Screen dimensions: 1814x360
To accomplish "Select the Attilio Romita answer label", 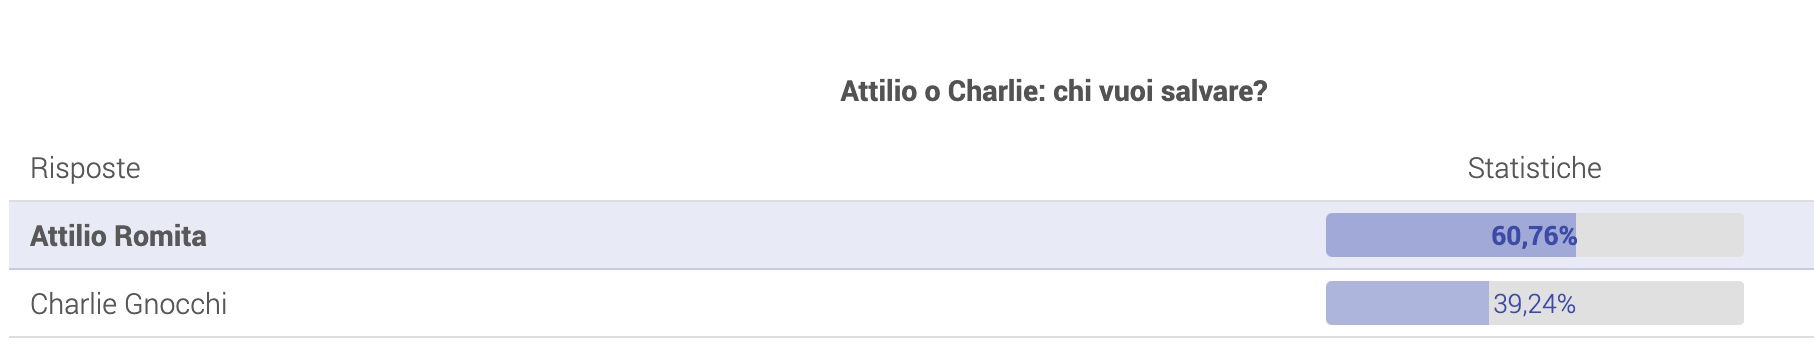I will (x=118, y=236).
